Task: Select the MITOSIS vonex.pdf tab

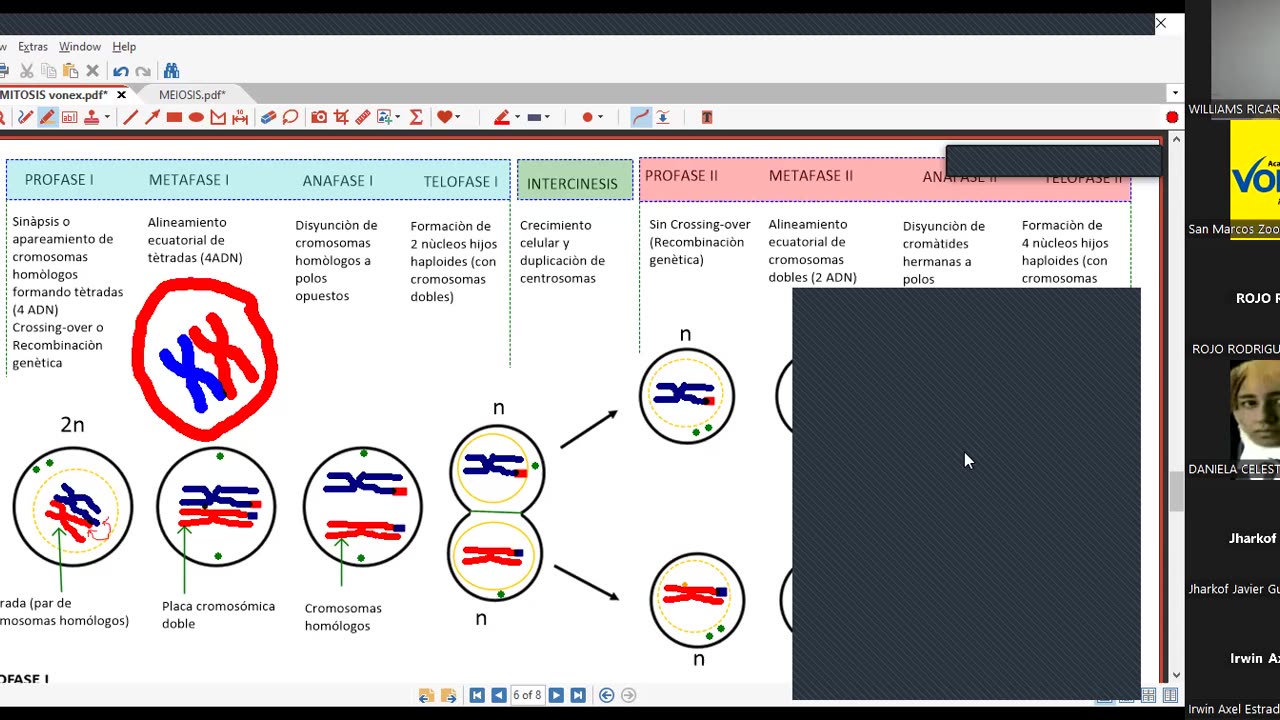Action: coord(54,95)
